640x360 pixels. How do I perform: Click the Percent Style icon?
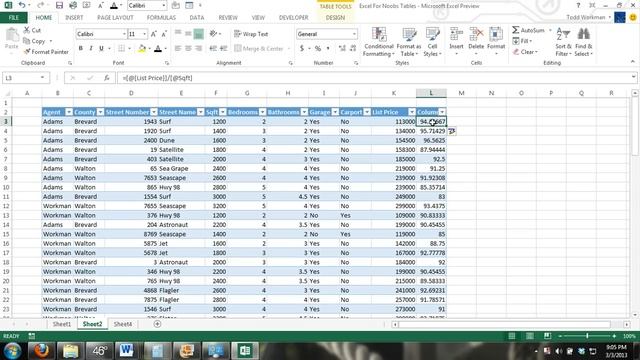(x=318, y=49)
